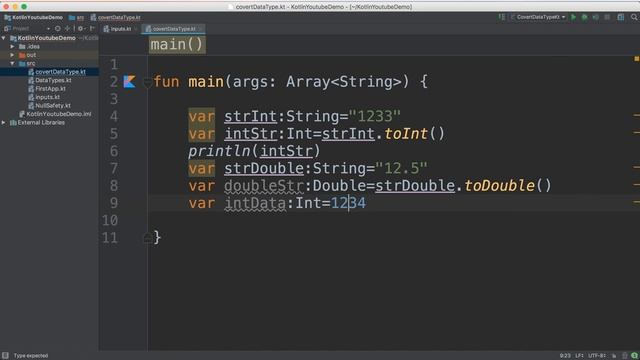Open Project panel settings gear icon
The image size is (640, 360).
pos(81,29)
